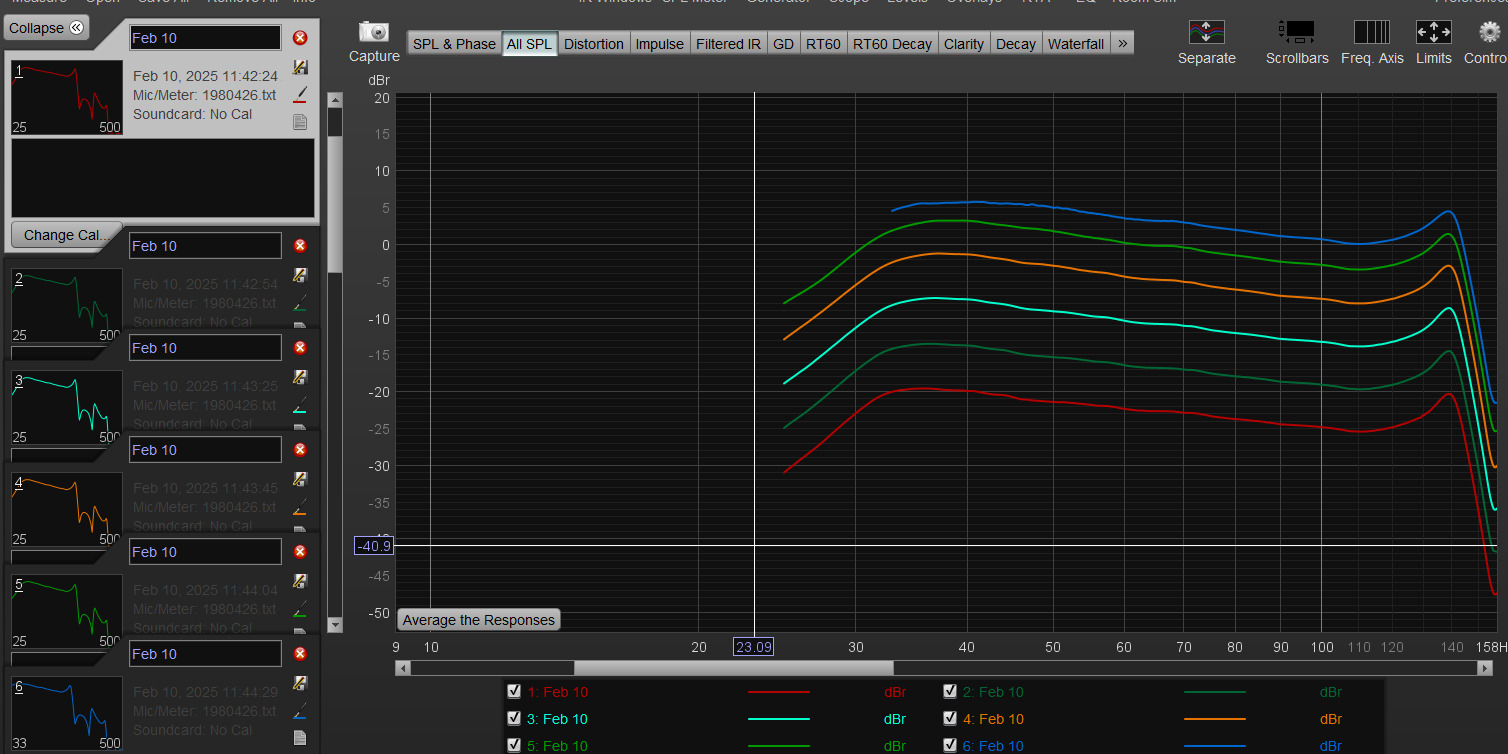The width and height of the screenshot is (1508, 754).
Task: Open the Impulse tab
Action: coord(660,43)
